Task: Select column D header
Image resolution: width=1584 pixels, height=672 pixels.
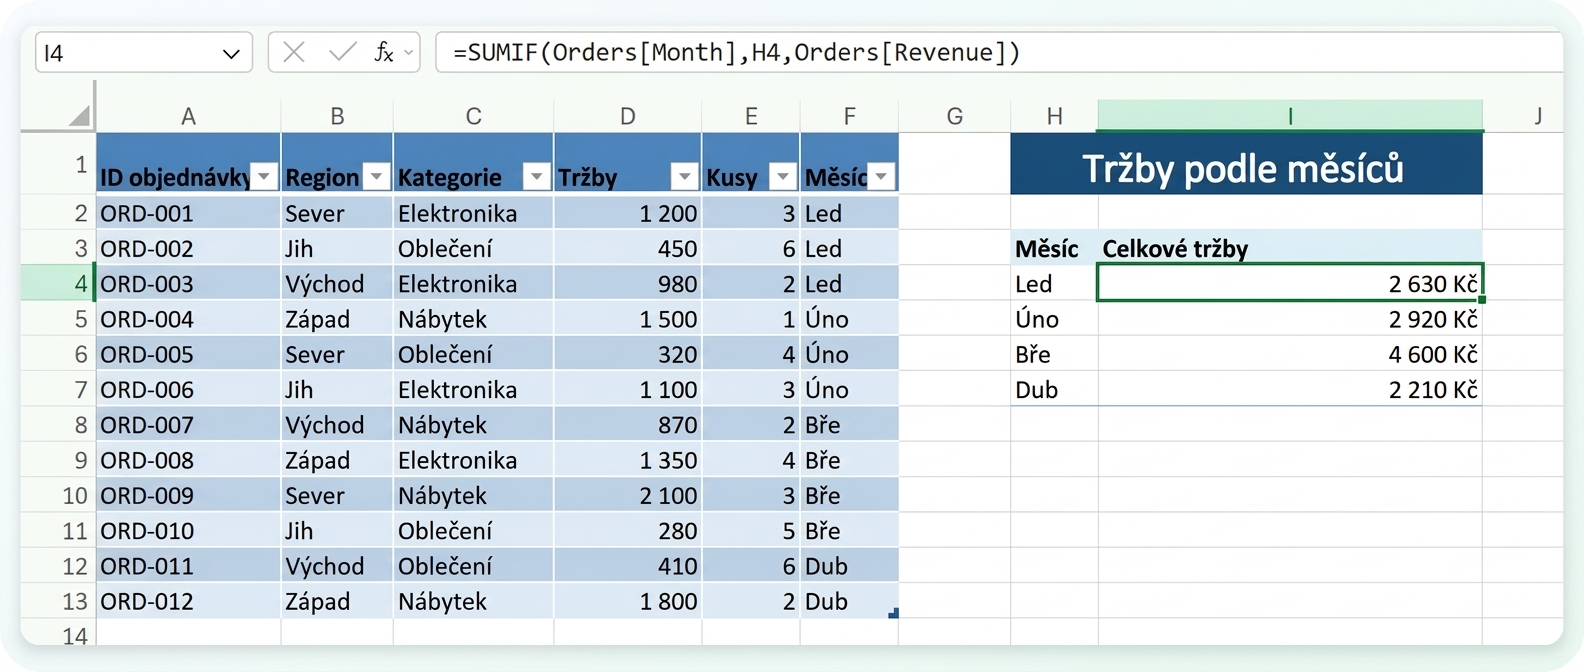Action: 628,116
